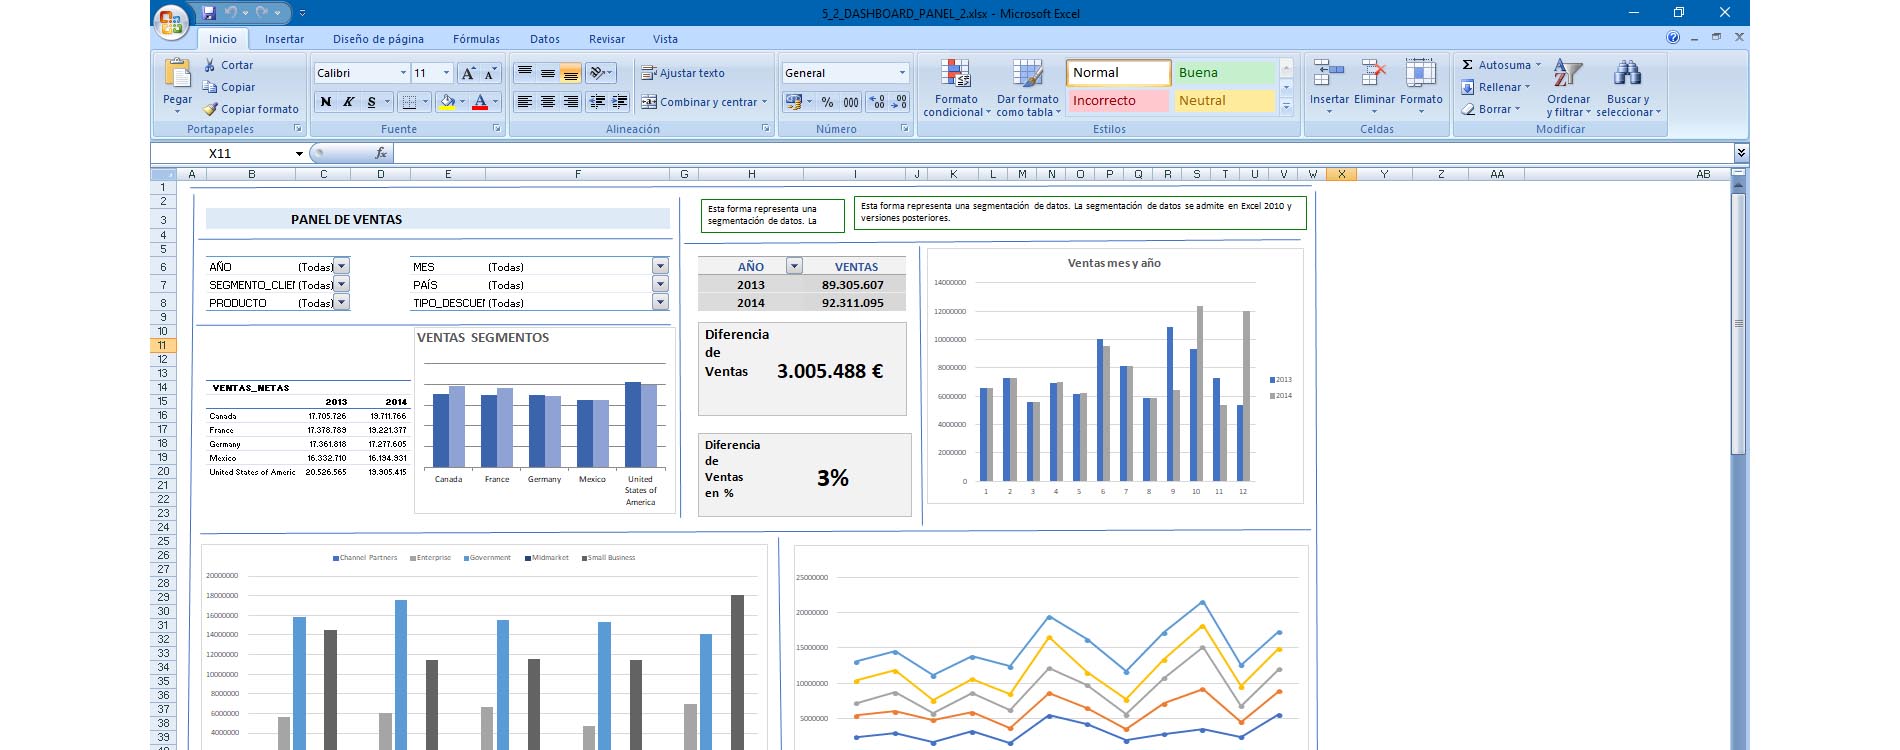Click the Eliminar cells icon
The image size is (1900, 750).
[x=1373, y=74]
